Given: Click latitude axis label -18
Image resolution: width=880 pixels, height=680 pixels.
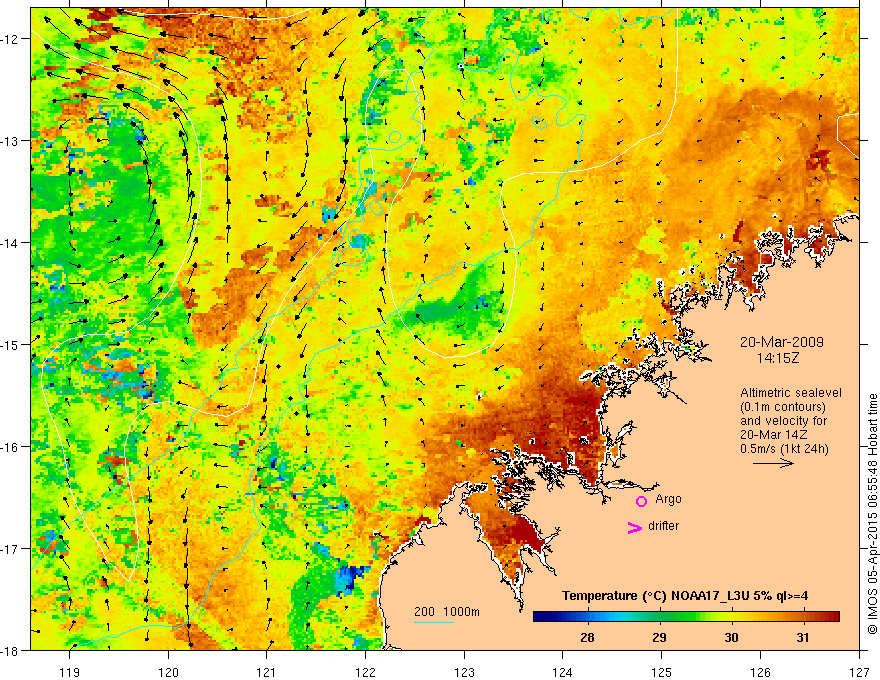Looking at the screenshot, I should (x=11, y=650).
